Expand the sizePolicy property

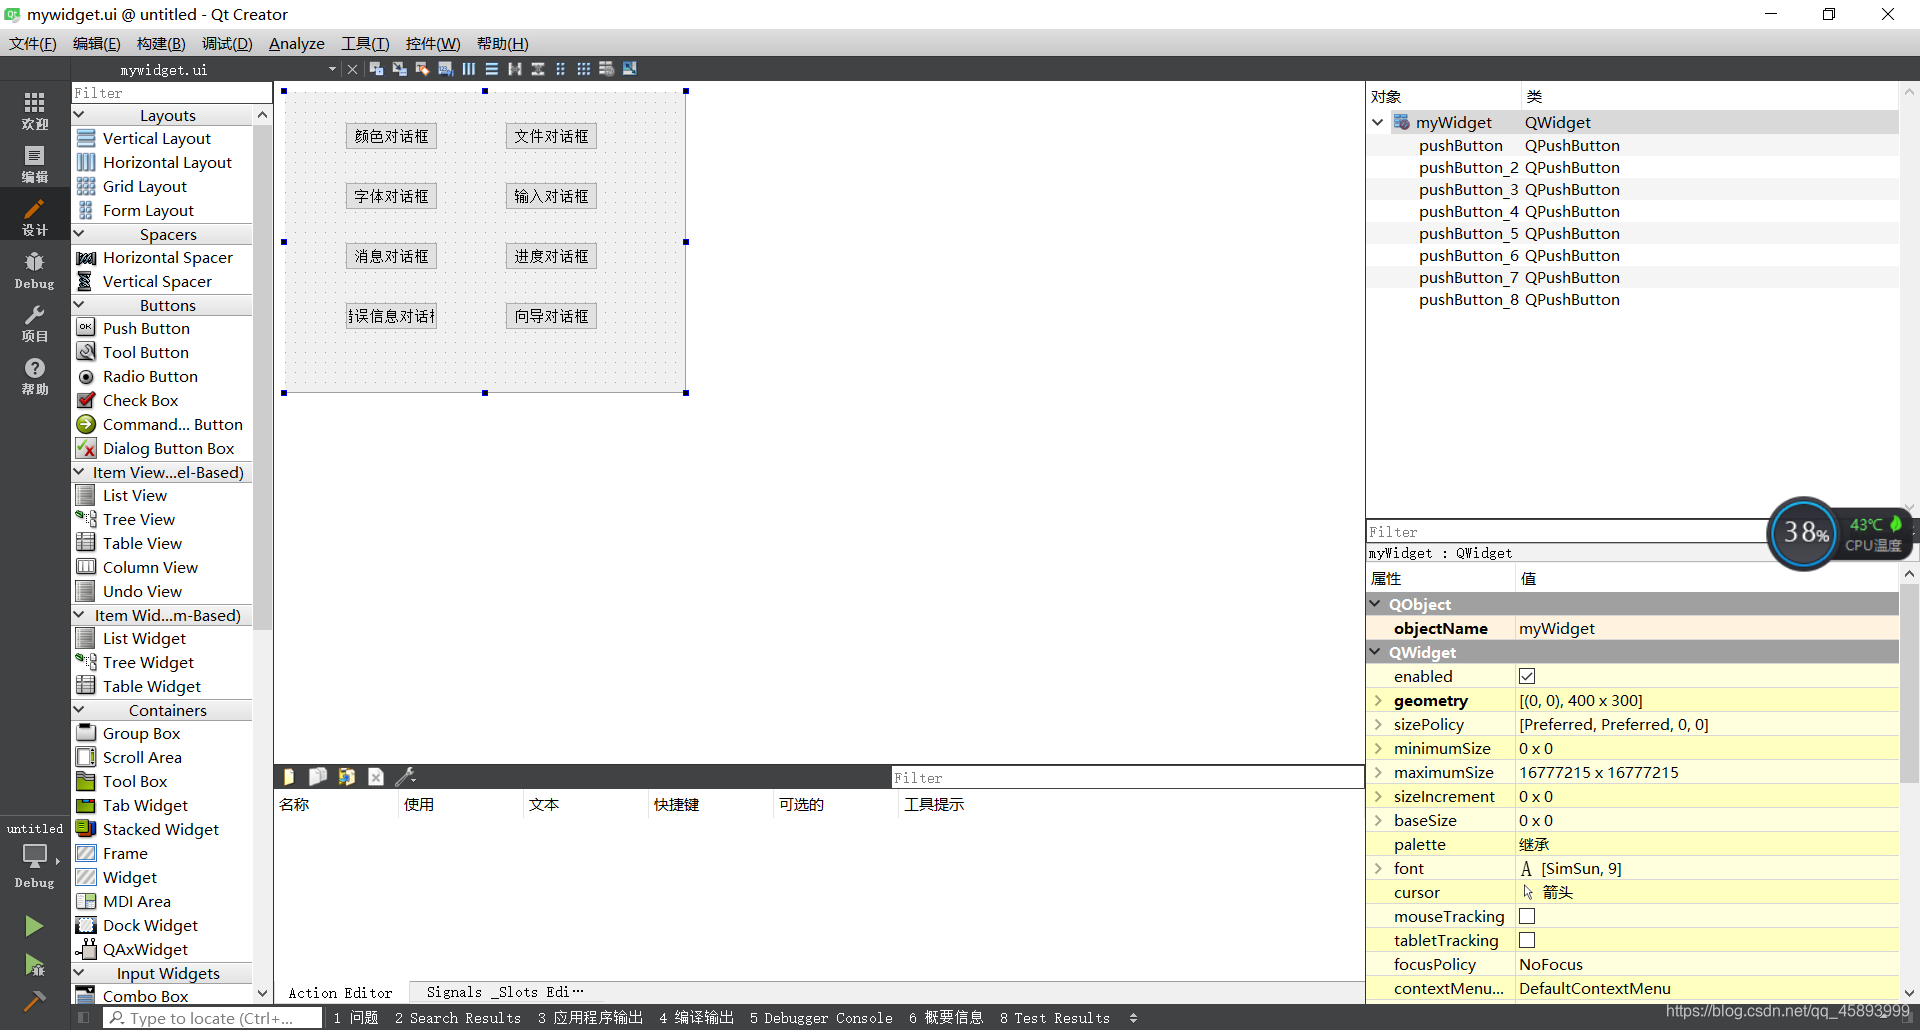[1378, 725]
